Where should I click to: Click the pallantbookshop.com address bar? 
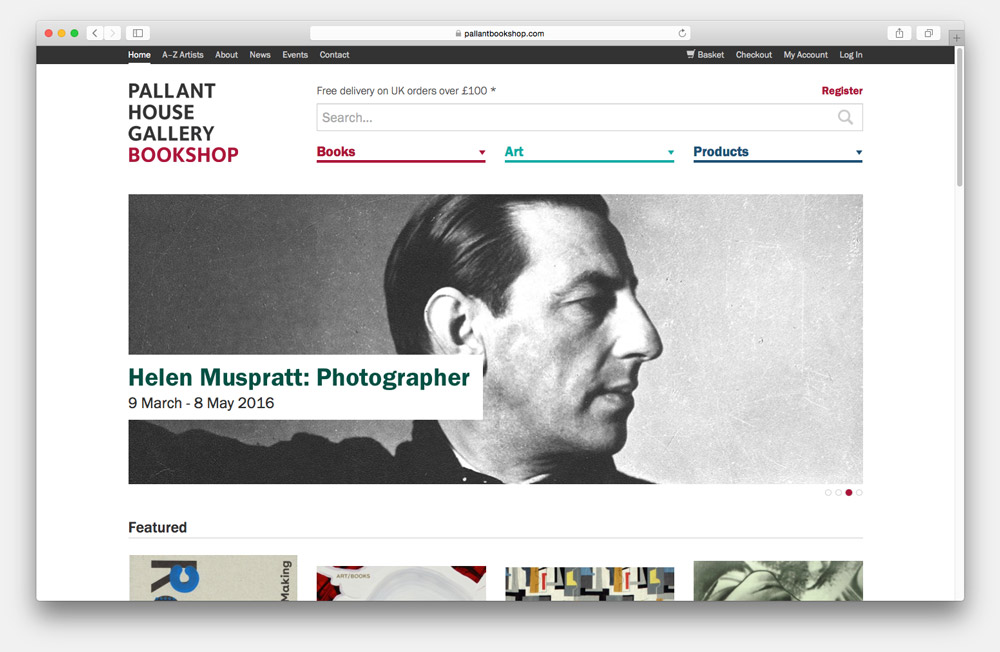click(500, 33)
